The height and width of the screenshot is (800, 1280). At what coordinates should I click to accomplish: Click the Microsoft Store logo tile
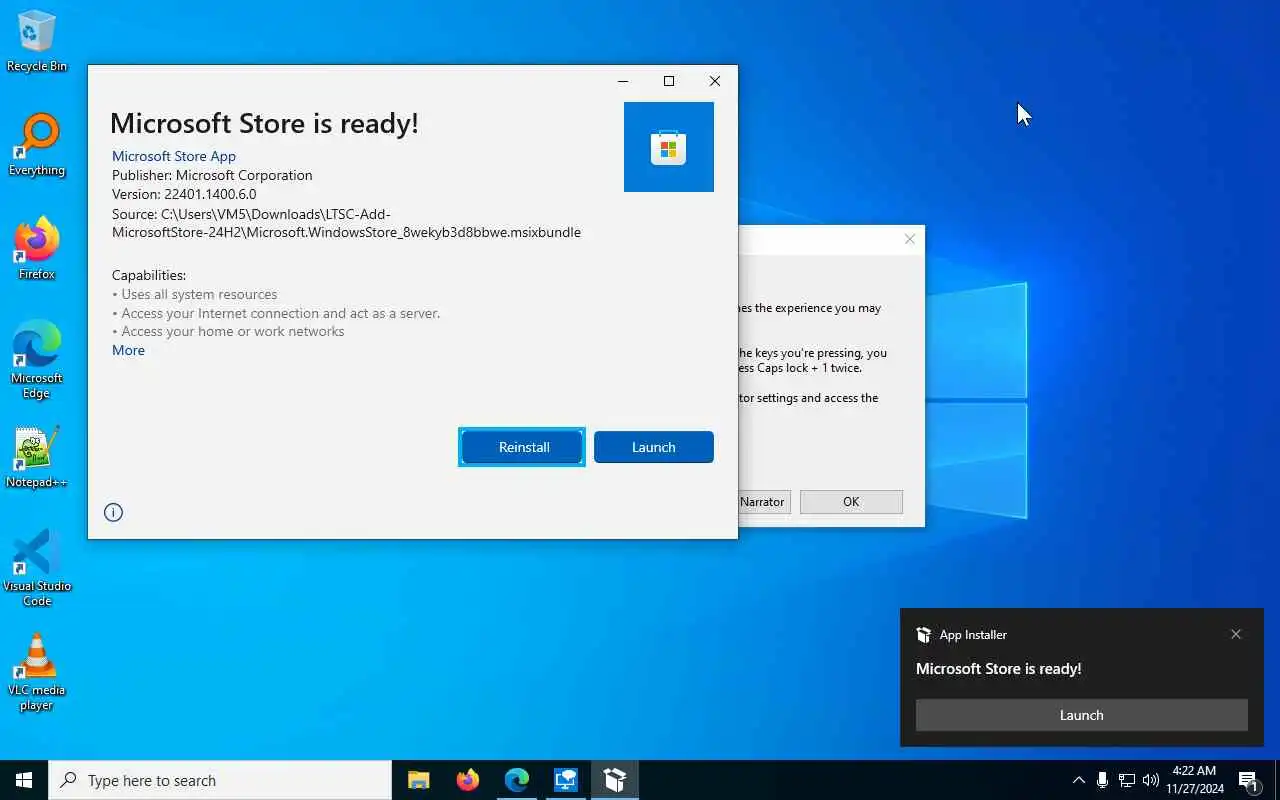[669, 147]
